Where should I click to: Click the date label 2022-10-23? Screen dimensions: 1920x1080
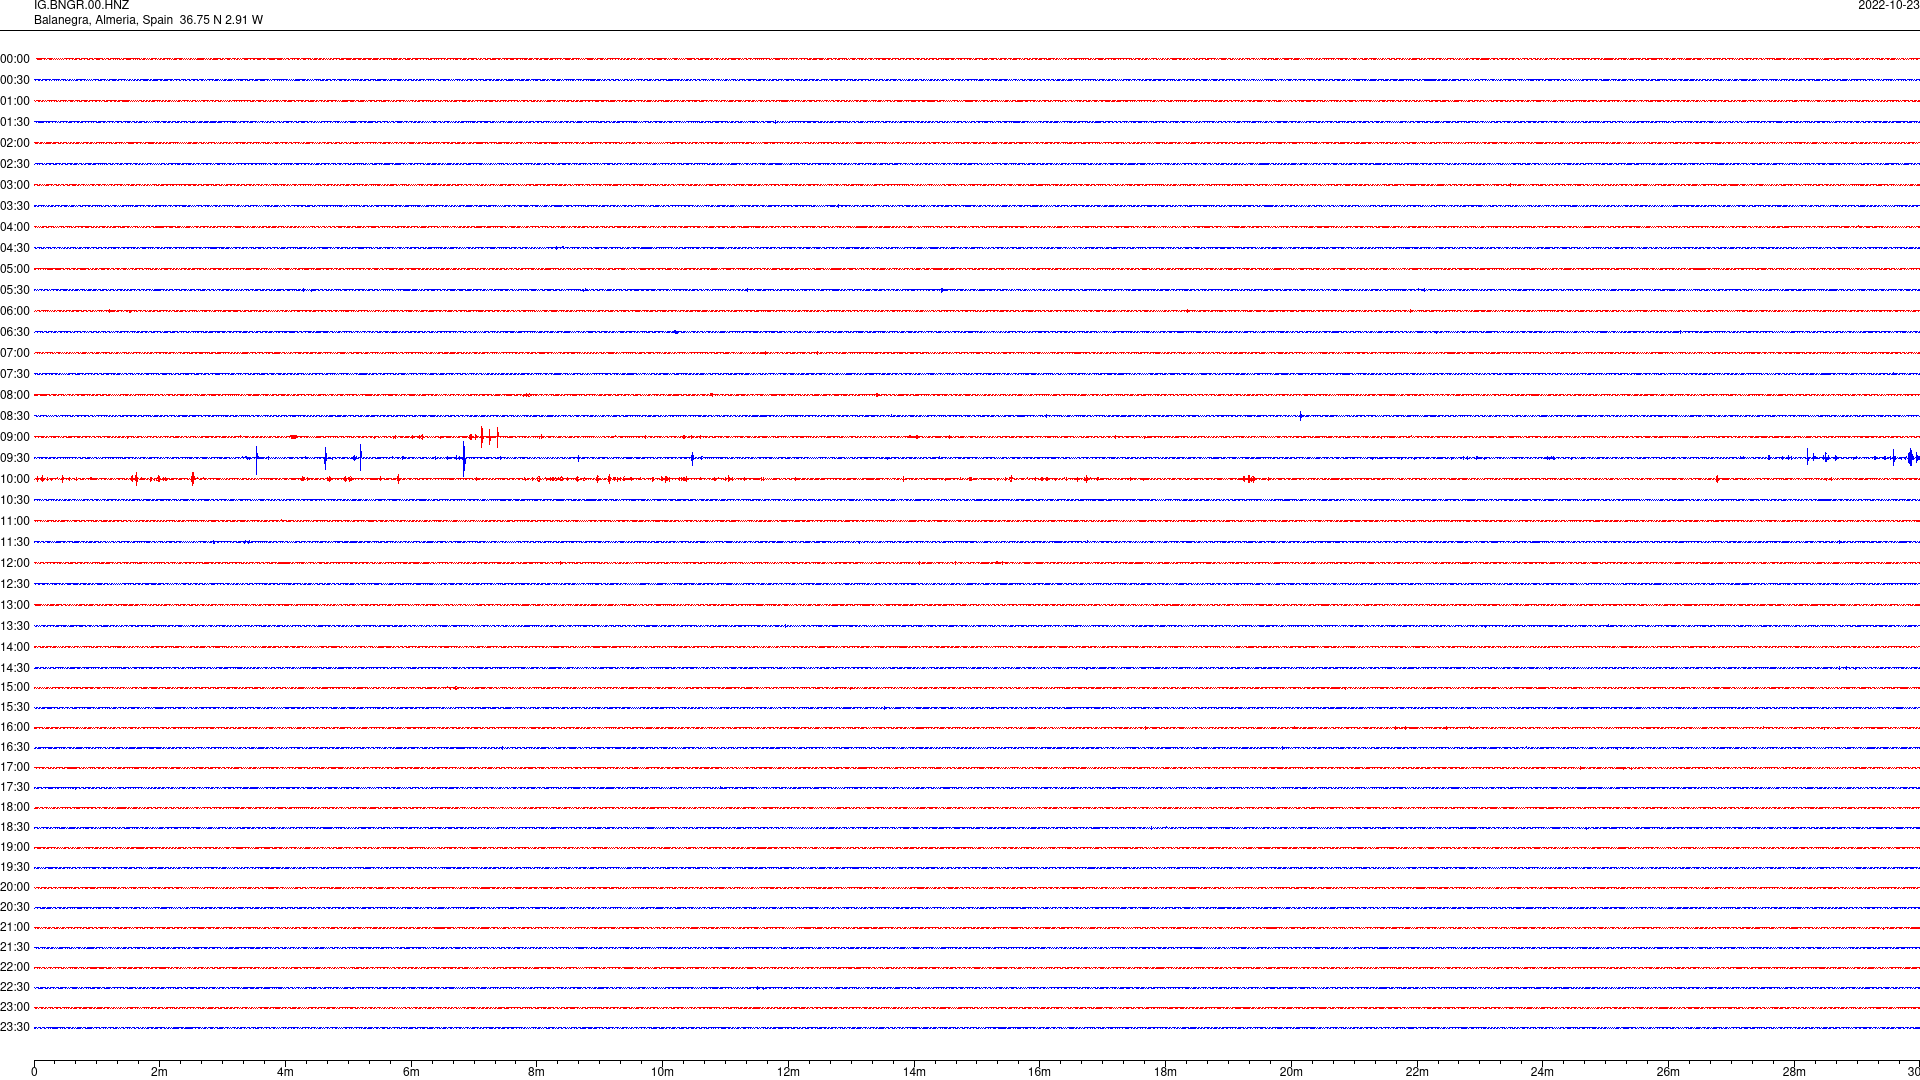click(1888, 6)
